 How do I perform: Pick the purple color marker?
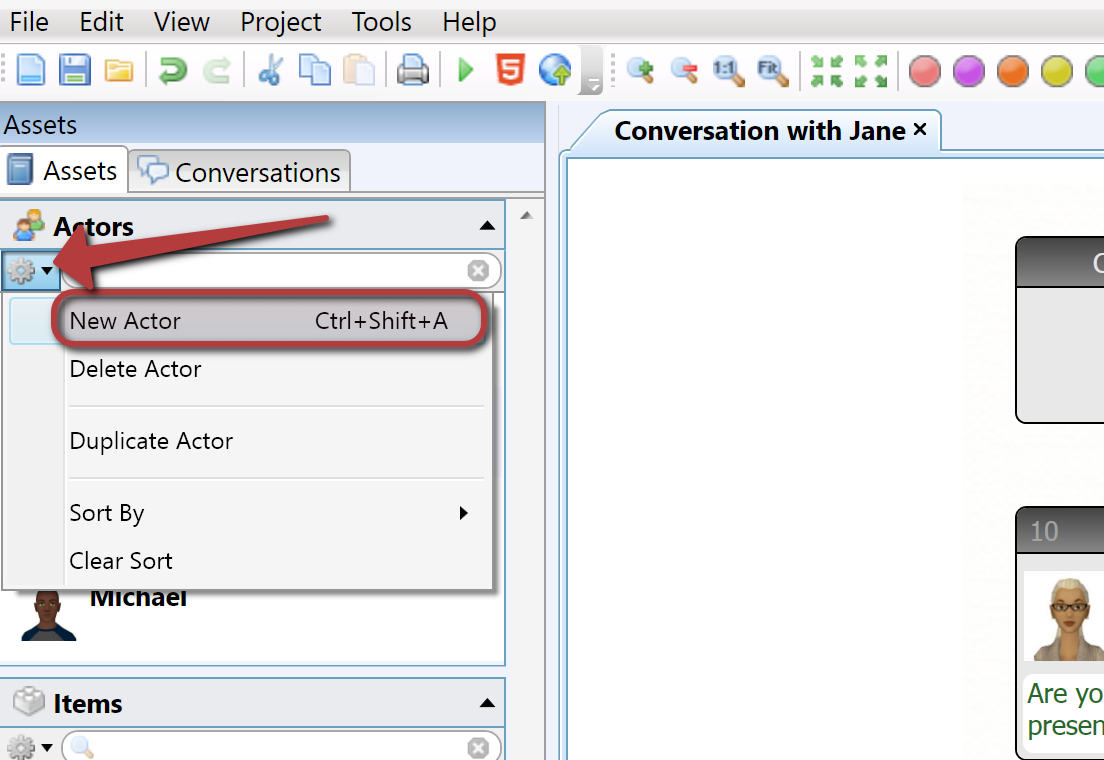[969, 71]
